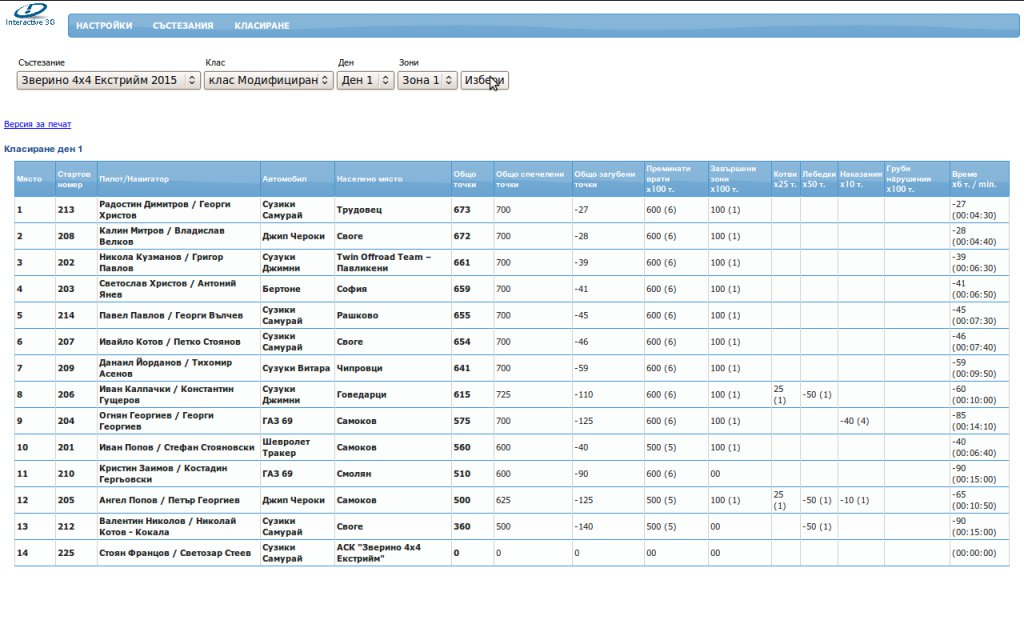Screen dimensions: 1024x640
Task: Open the Зона 1 dropdown
Action: tap(427, 80)
